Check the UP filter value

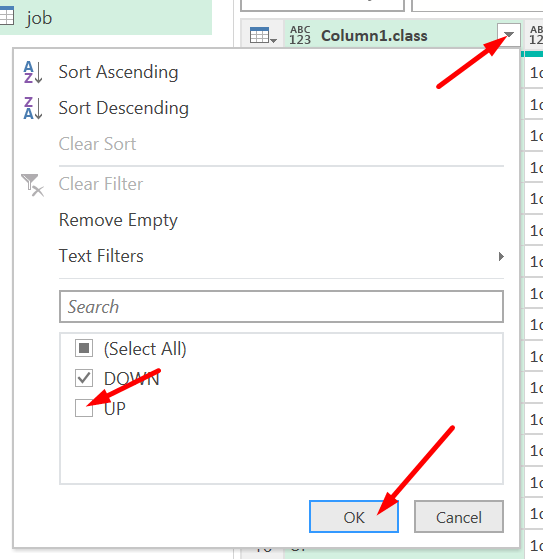[84, 408]
